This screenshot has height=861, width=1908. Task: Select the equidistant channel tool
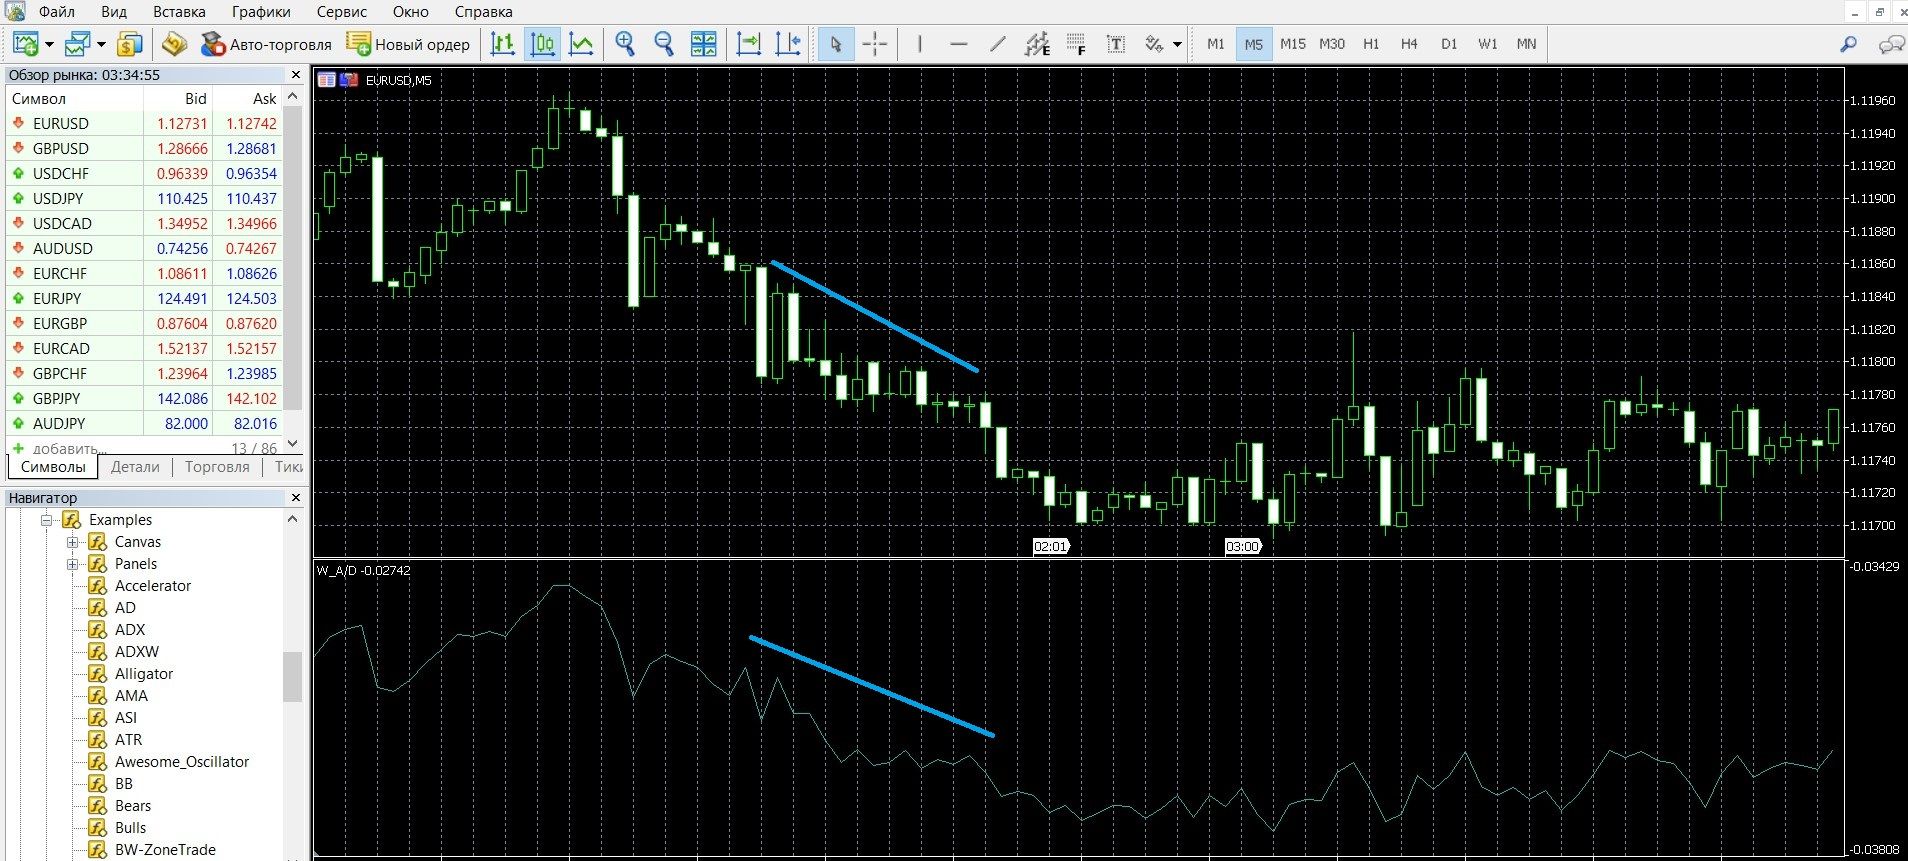tap(1037, 44)
